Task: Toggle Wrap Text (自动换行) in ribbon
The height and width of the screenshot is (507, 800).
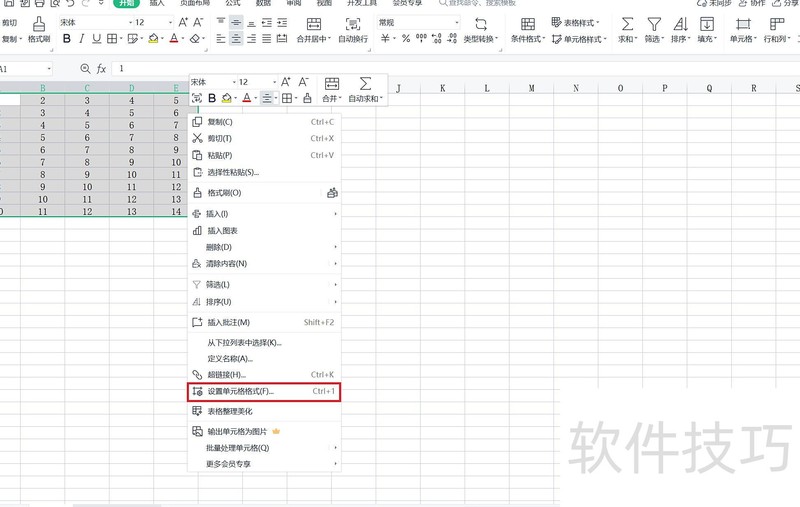Action: pyautogui.click(x=353, y=30)
